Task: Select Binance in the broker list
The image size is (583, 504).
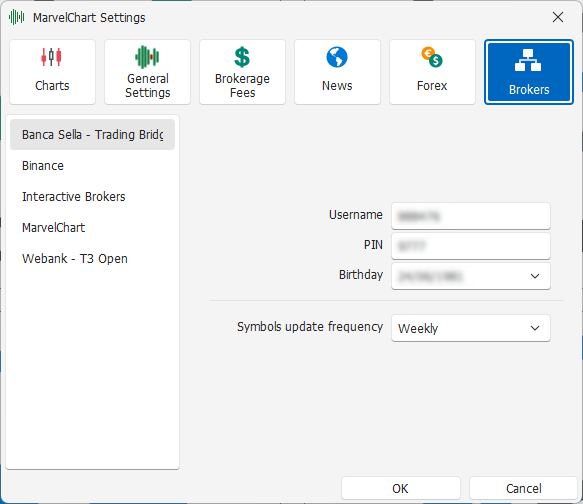Action: pos(92,166)
